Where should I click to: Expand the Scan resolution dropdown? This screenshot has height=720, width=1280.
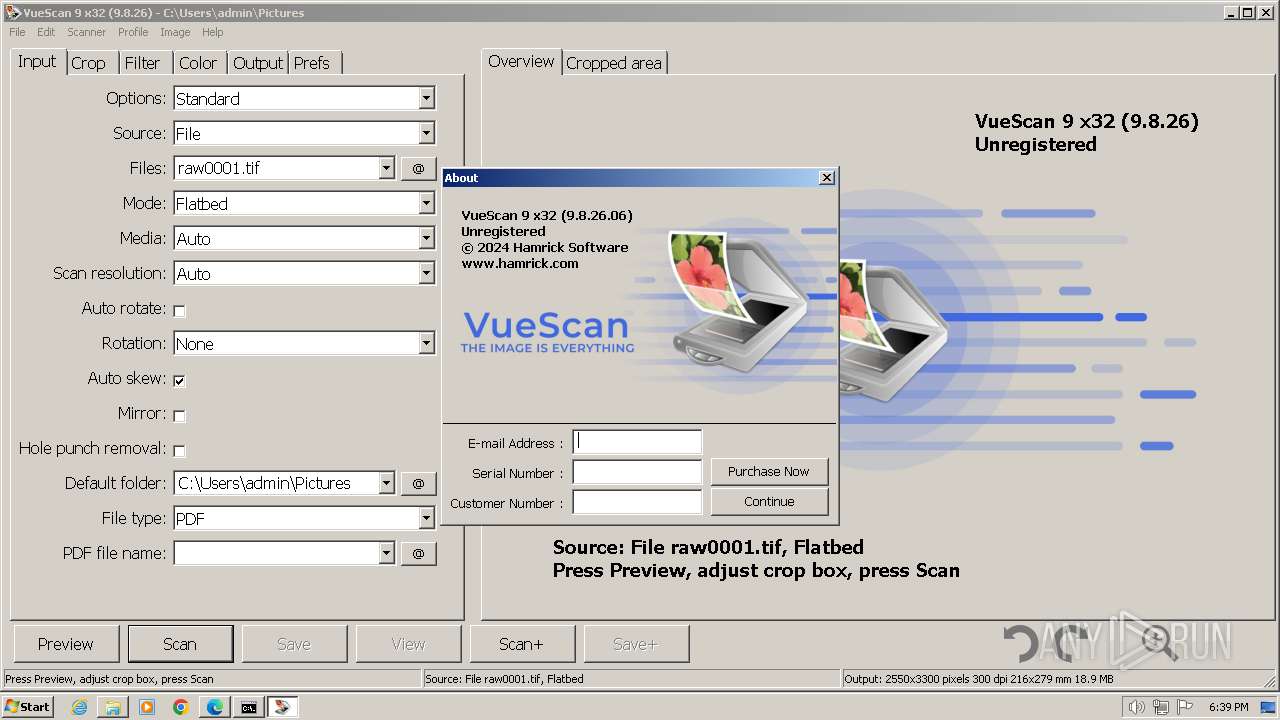coord(426,273)
